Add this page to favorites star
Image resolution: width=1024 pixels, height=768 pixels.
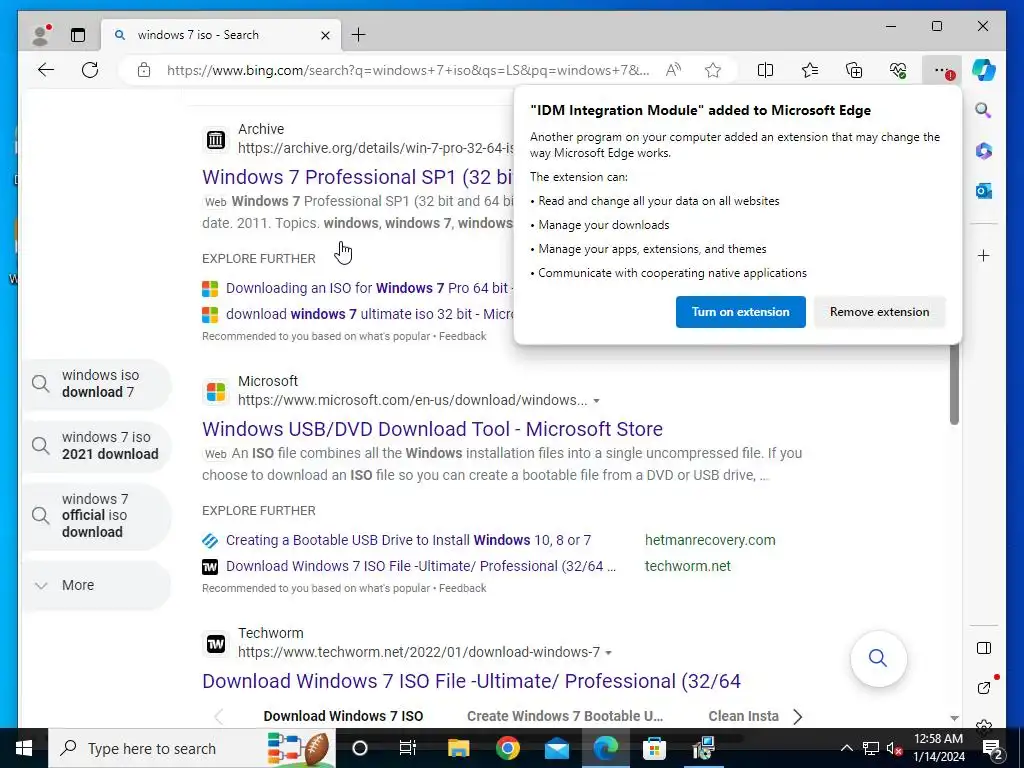[712, 70]
